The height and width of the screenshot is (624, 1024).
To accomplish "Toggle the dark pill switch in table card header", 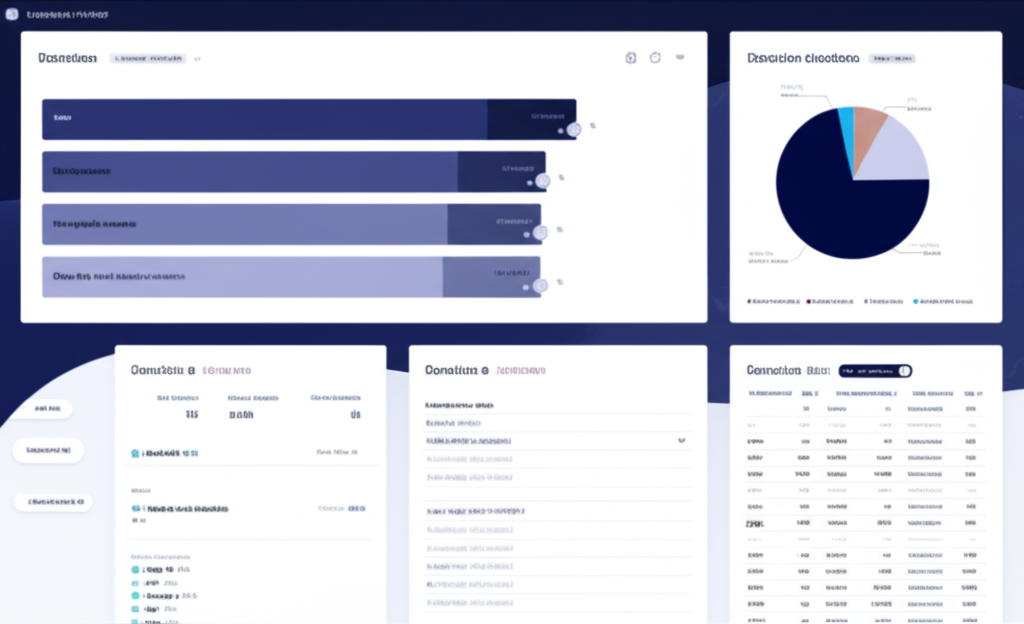I will [875, 371].
